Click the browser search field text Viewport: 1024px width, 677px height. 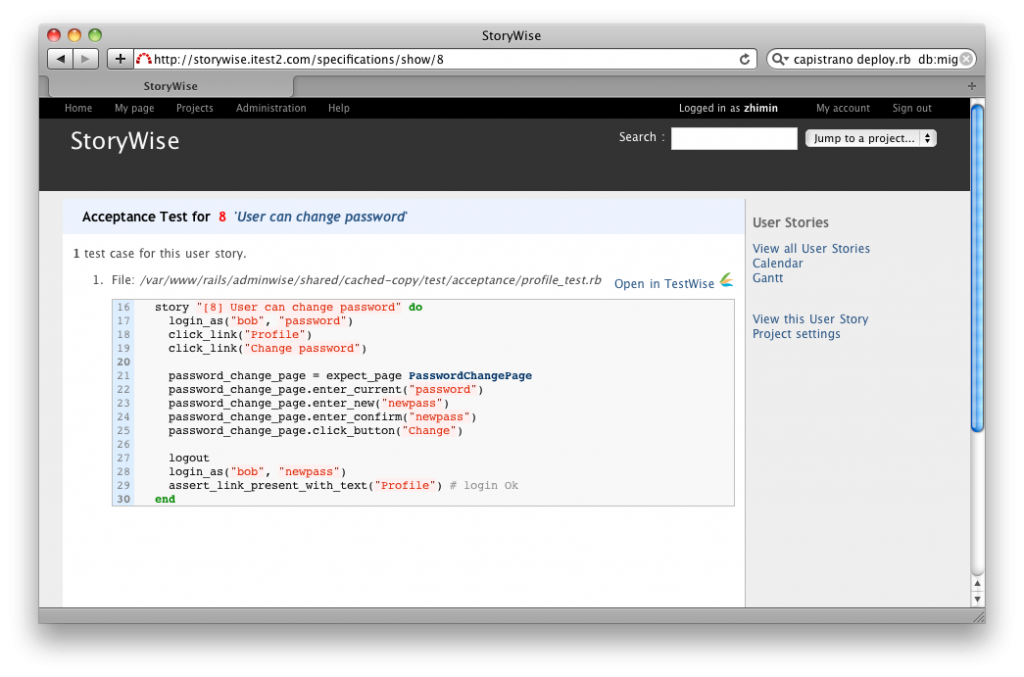pos(875,59)
